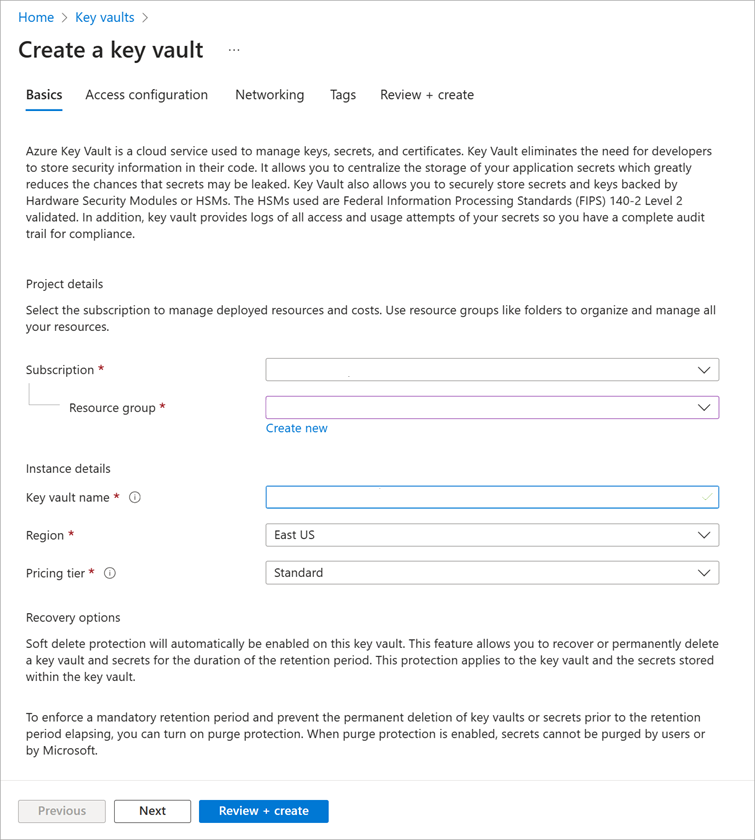755x840 pixels.
Task: Expand the Resource group dropdown
Action: point(492,408)
